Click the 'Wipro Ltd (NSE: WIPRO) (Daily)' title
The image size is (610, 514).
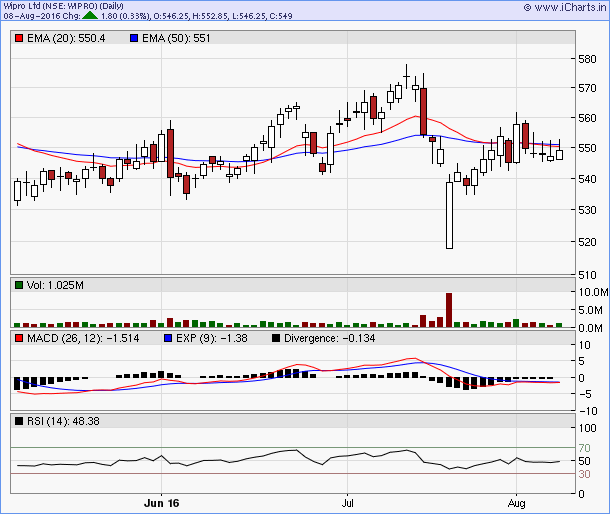click(x=63, y=6)
